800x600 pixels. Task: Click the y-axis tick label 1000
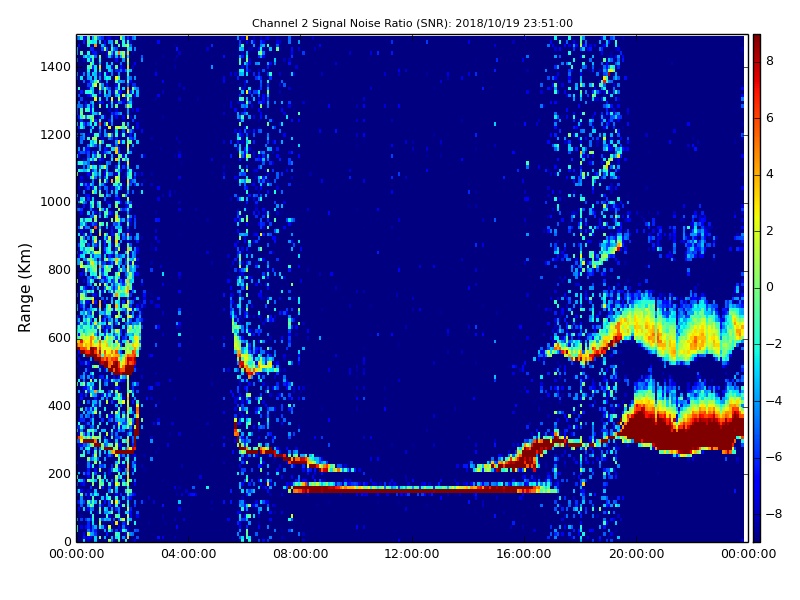pos(55,202)
